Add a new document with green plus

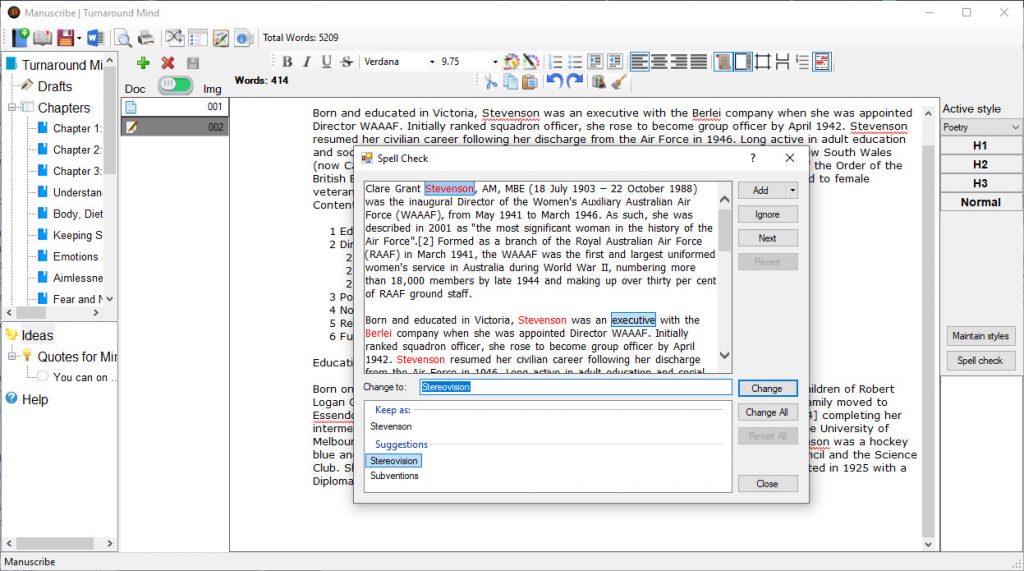point(143,63)
